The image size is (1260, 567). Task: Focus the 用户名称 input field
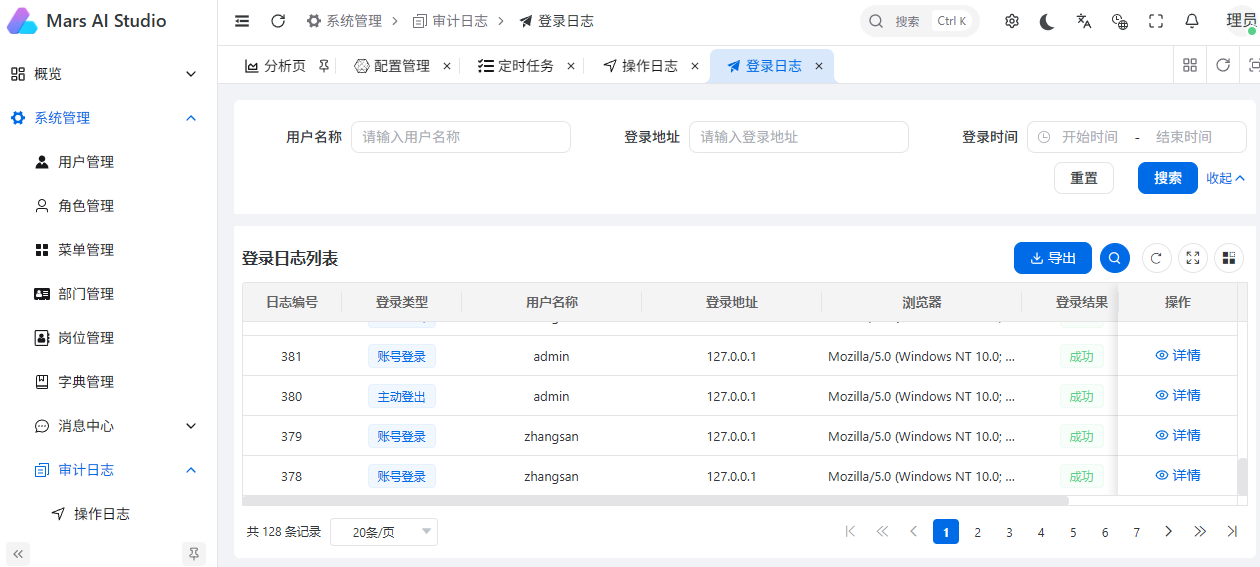pyautogui.click(x=461, y=137)
